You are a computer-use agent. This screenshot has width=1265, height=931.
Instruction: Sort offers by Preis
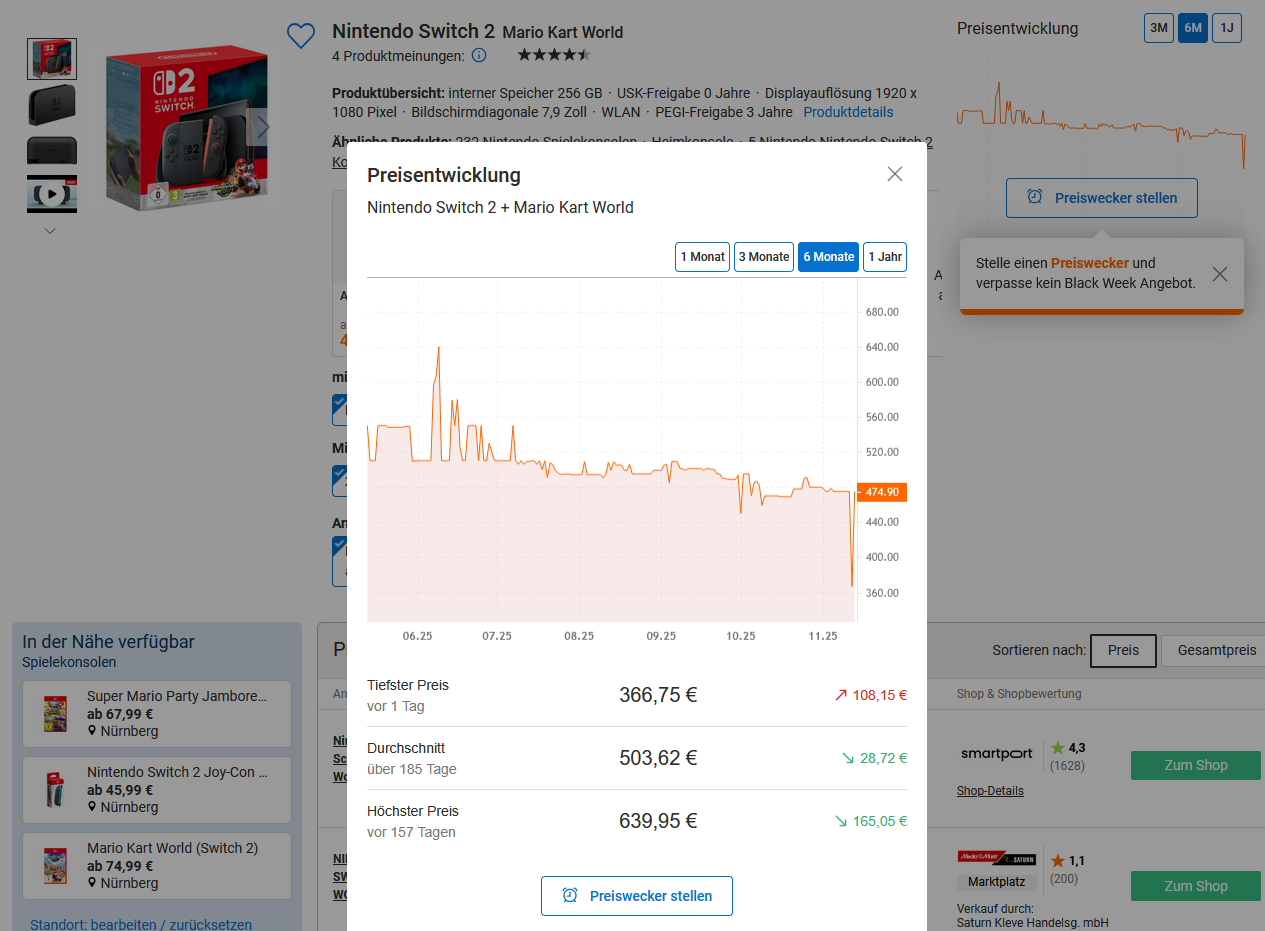[x=1123, y=650]
